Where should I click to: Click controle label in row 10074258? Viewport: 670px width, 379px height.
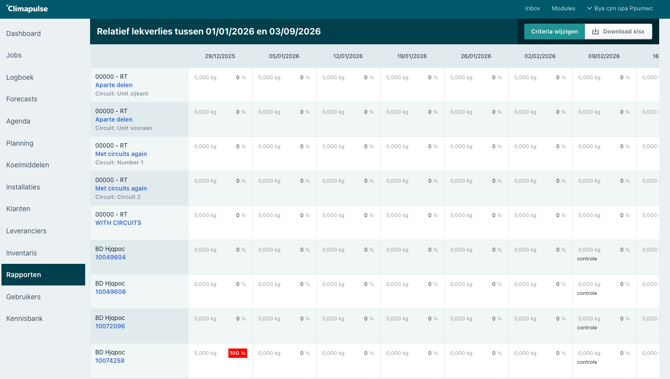tap(587, 362)
